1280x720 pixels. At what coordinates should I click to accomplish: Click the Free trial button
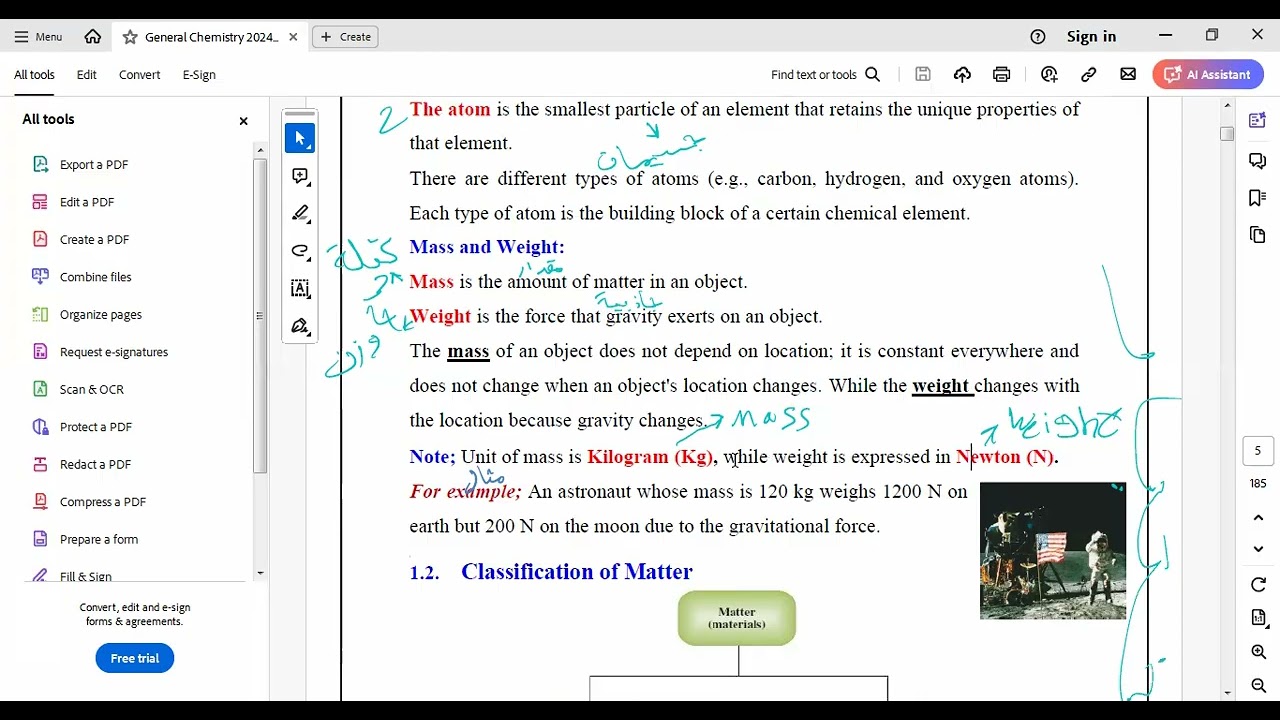[135, 658]
